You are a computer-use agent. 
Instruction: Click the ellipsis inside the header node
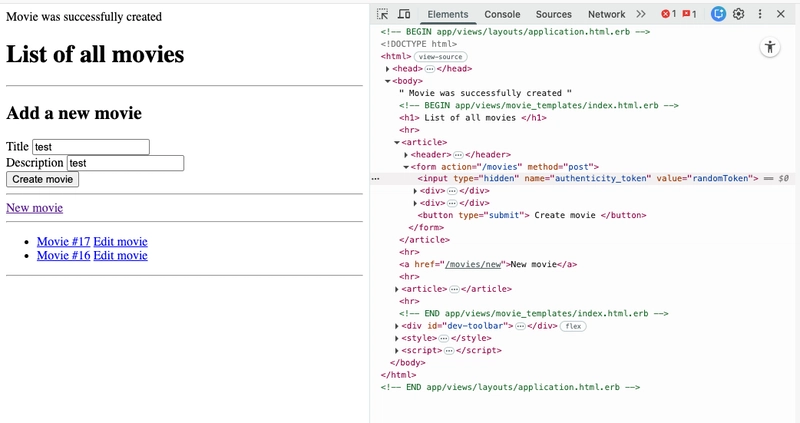point(458,155)
